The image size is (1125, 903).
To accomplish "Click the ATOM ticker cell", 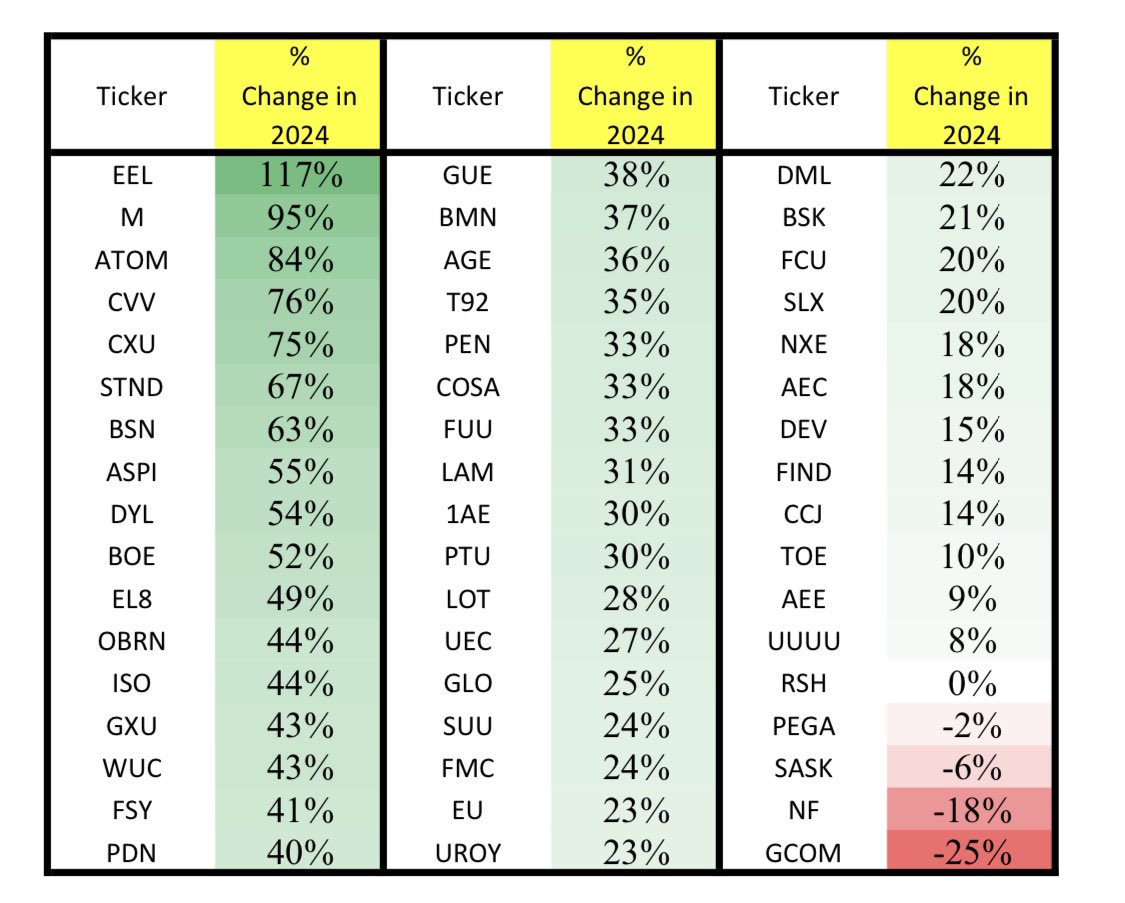I will point(132,261).
